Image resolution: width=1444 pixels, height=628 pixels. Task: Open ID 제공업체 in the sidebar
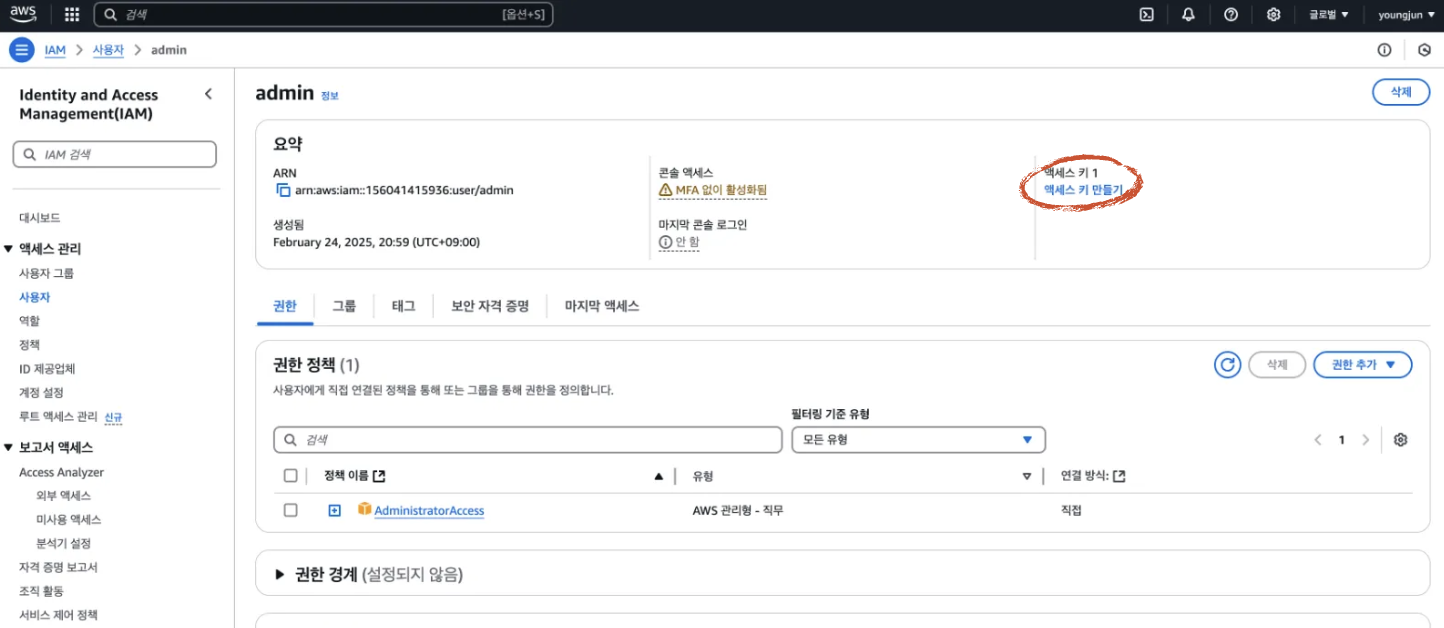point(47,369)
